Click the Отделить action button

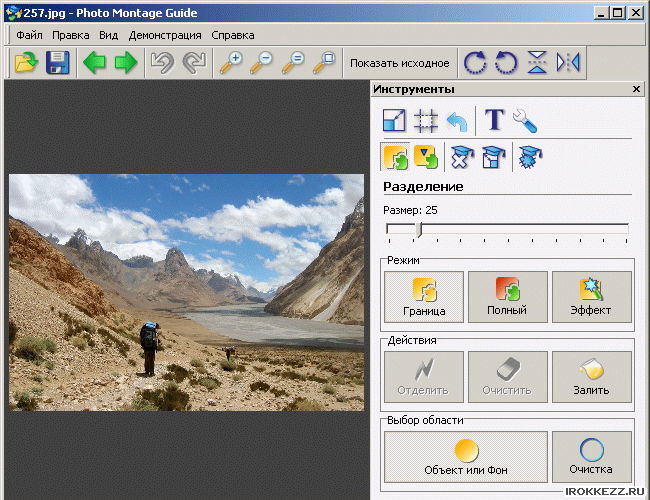point(424,377)
